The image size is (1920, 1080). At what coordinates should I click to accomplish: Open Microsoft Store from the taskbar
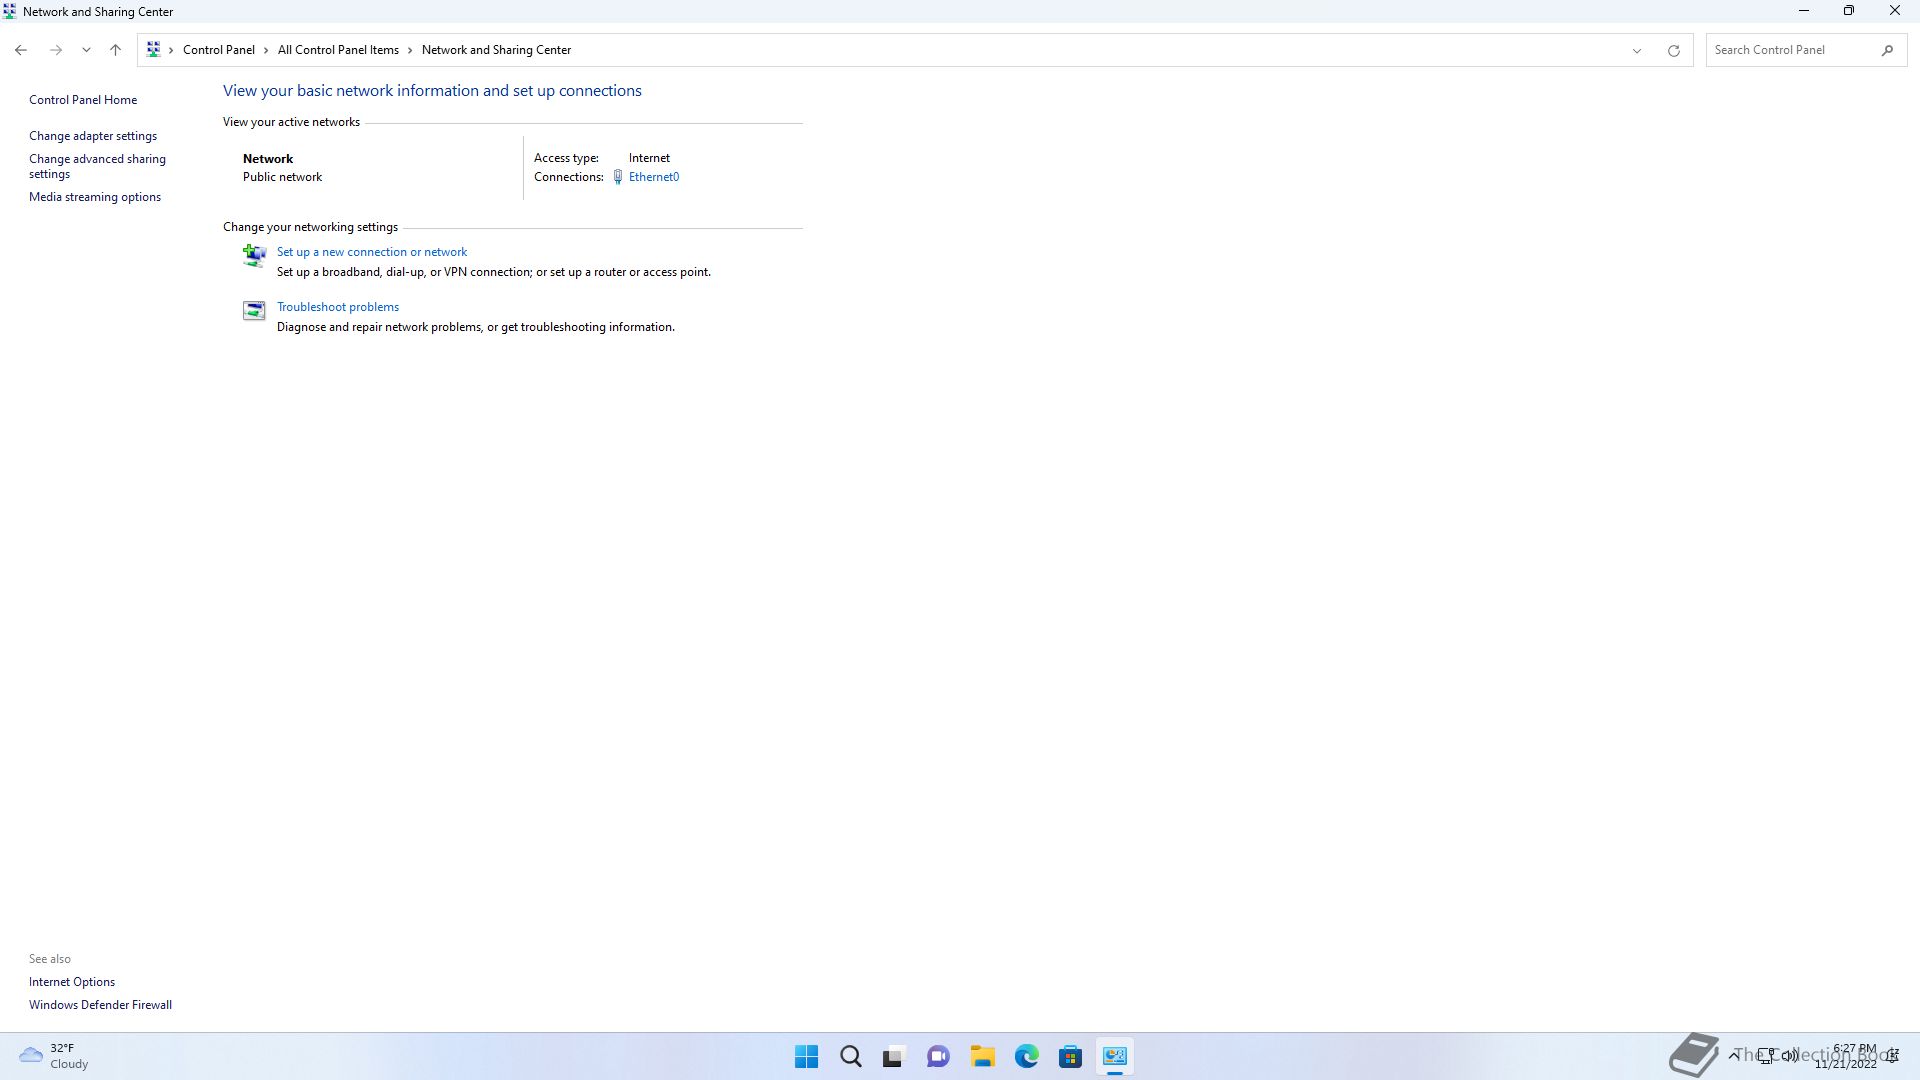pos(1071,1056)
